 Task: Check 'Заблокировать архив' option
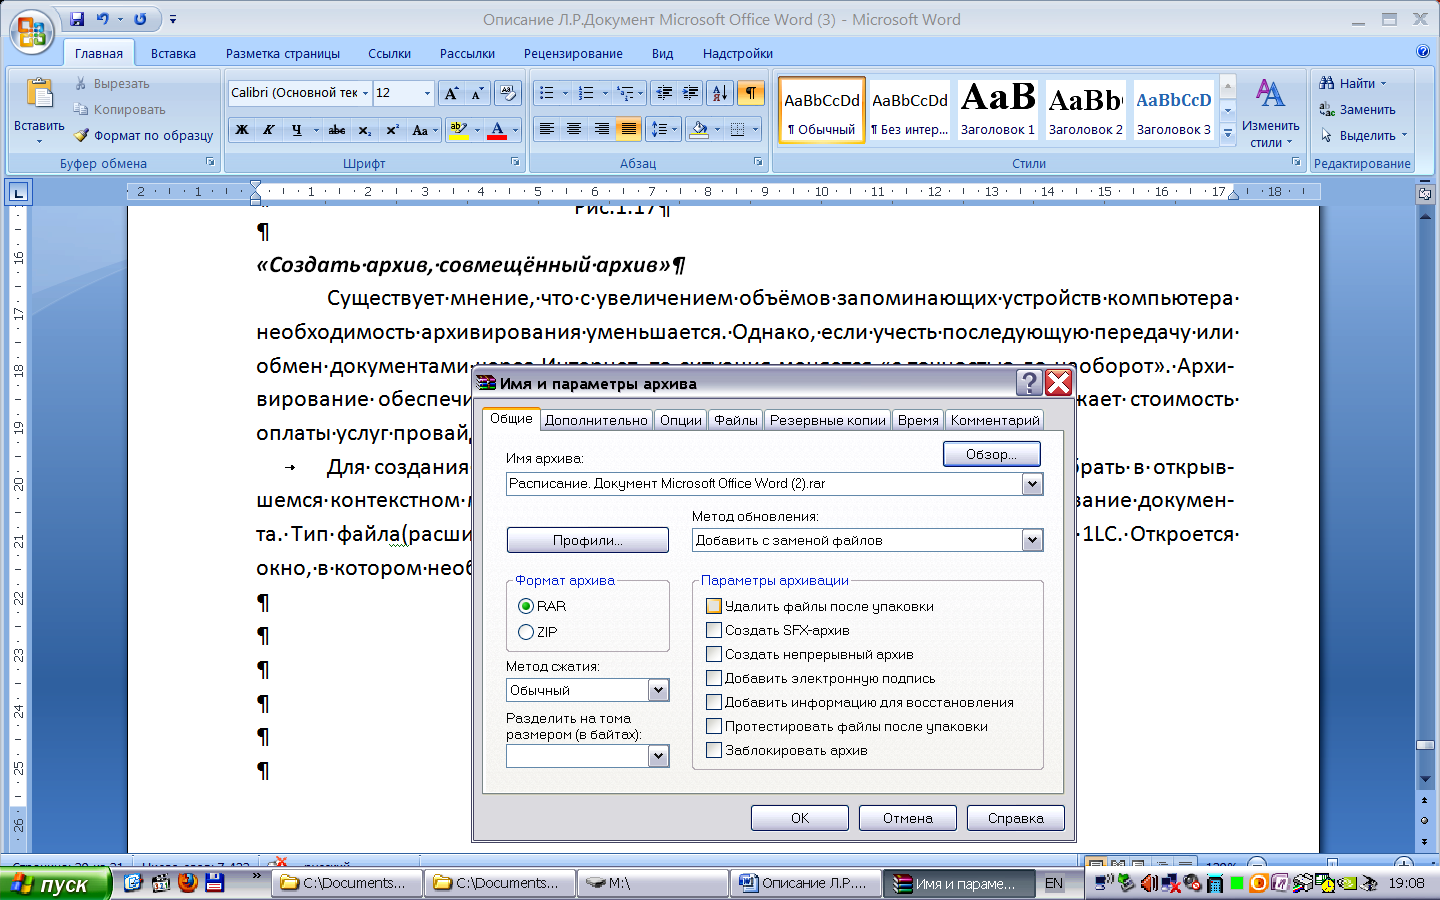(x=714, y=750)
